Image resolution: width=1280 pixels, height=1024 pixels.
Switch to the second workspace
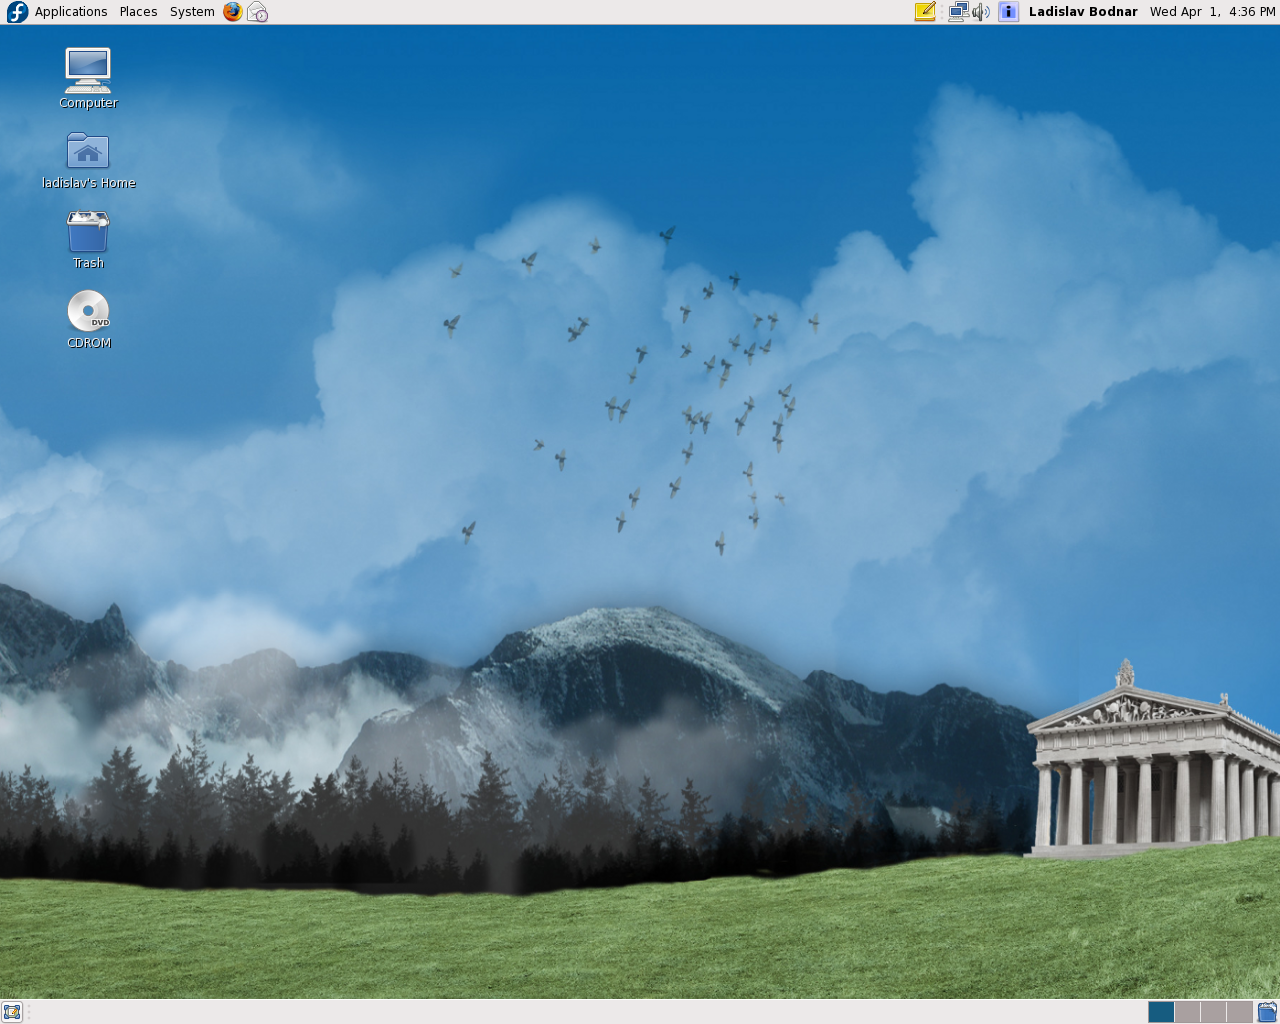pyautogui.click(x=1187, y=1012)
